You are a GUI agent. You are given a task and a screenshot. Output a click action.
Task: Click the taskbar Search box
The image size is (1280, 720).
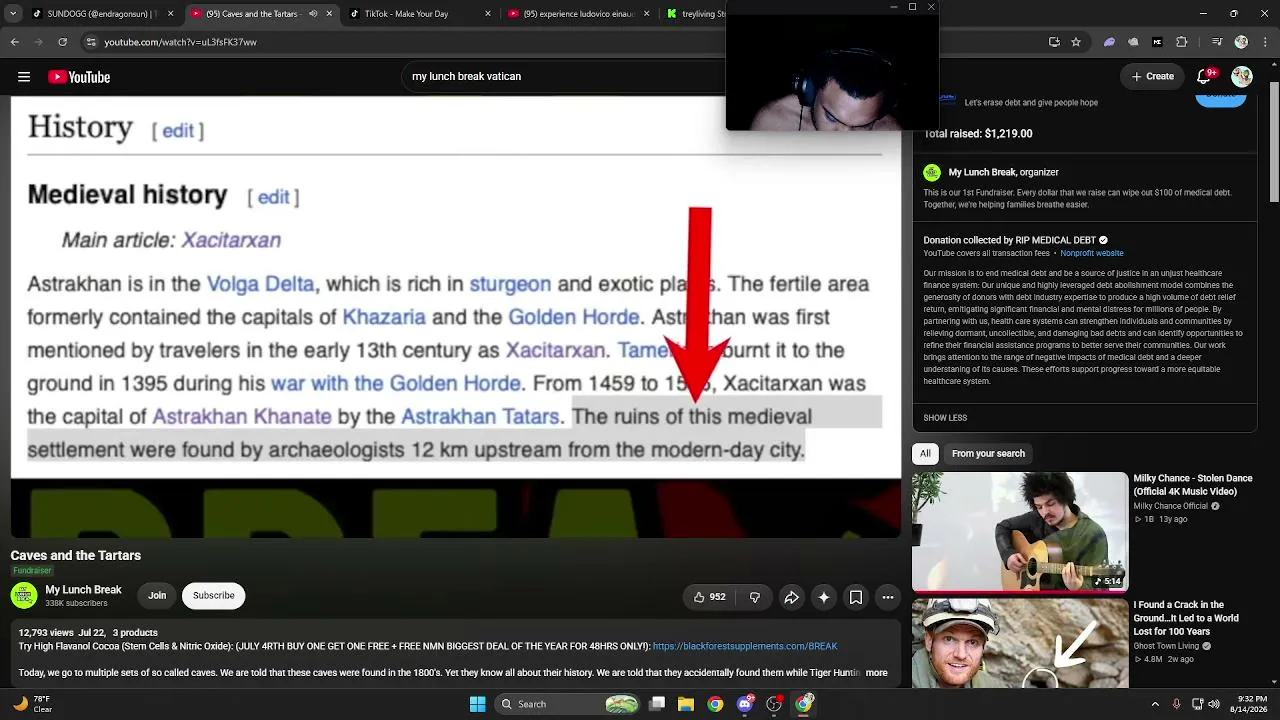(567, 704)
